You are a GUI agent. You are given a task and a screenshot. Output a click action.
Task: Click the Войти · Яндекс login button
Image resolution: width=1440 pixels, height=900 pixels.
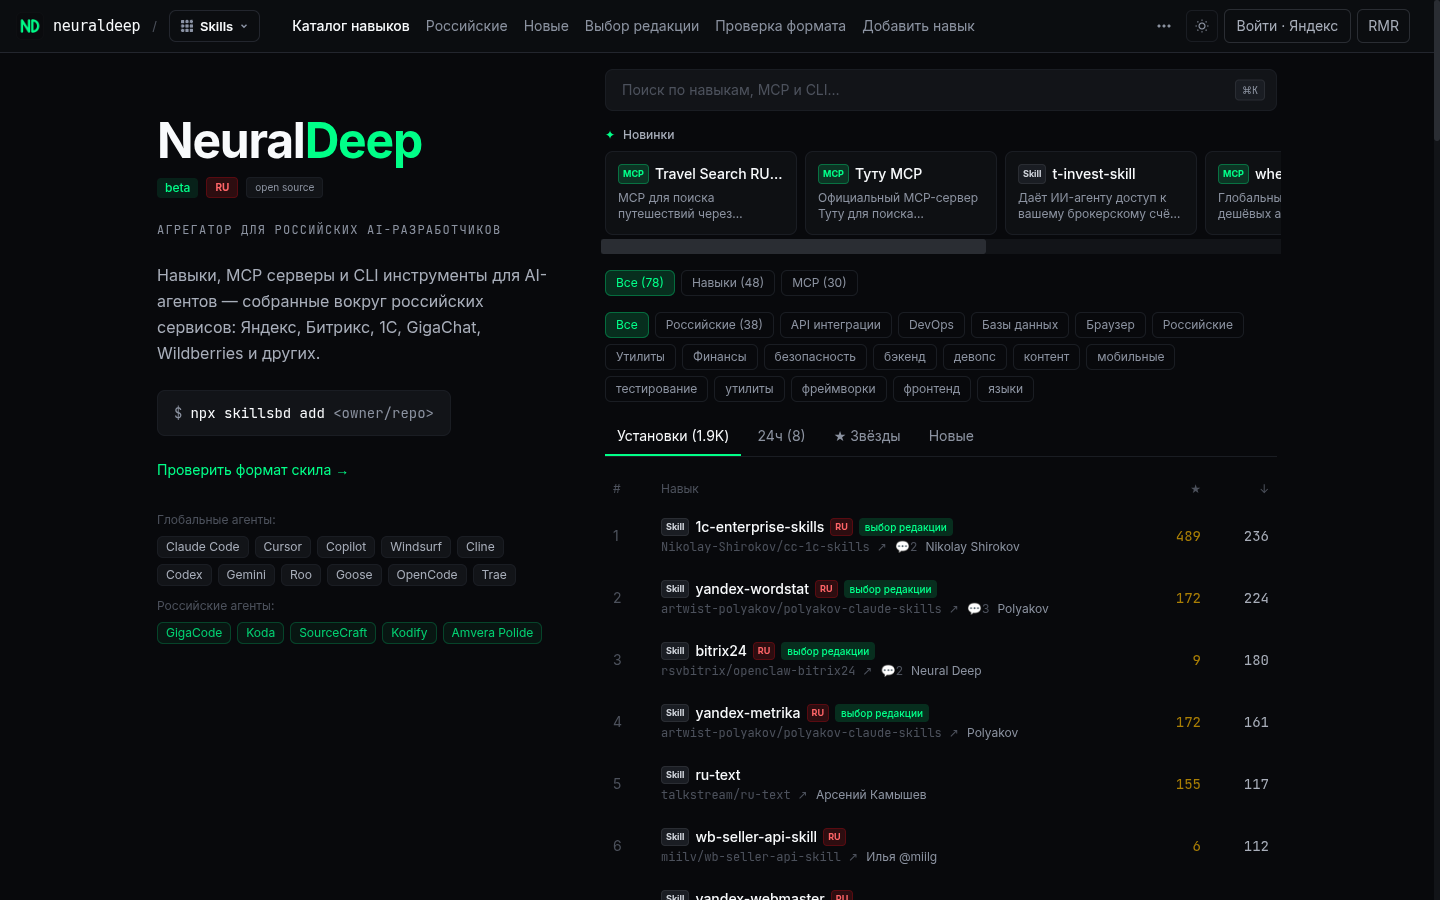tap(1287, 26)
